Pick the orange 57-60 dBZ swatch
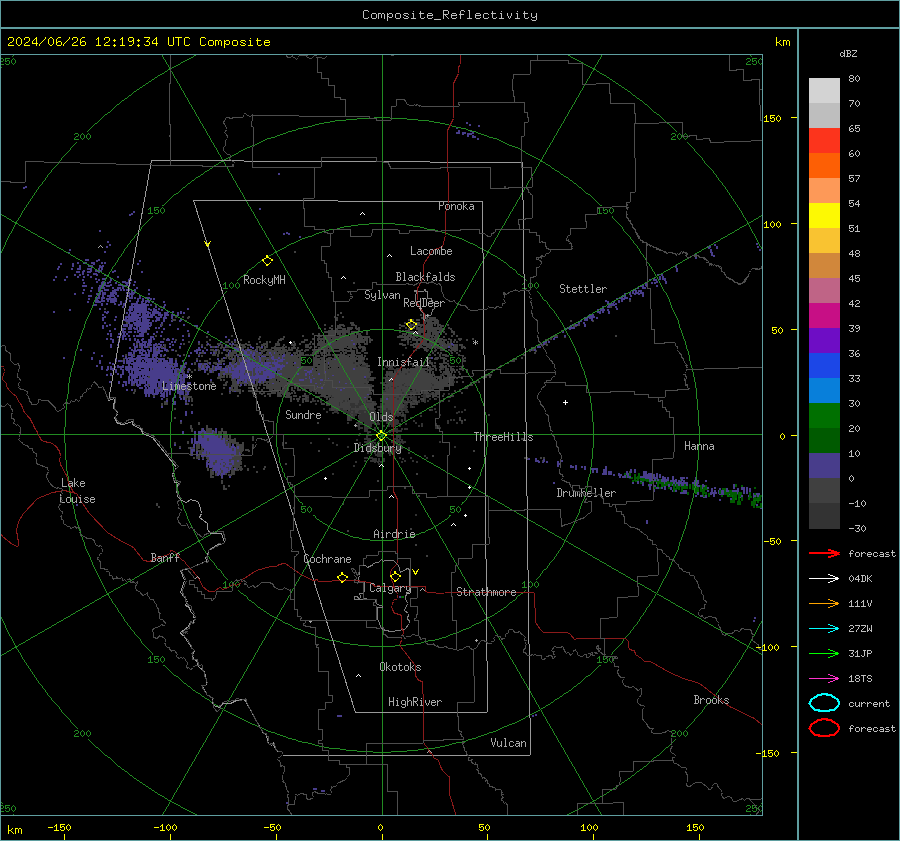 click(x=824, y=166)
